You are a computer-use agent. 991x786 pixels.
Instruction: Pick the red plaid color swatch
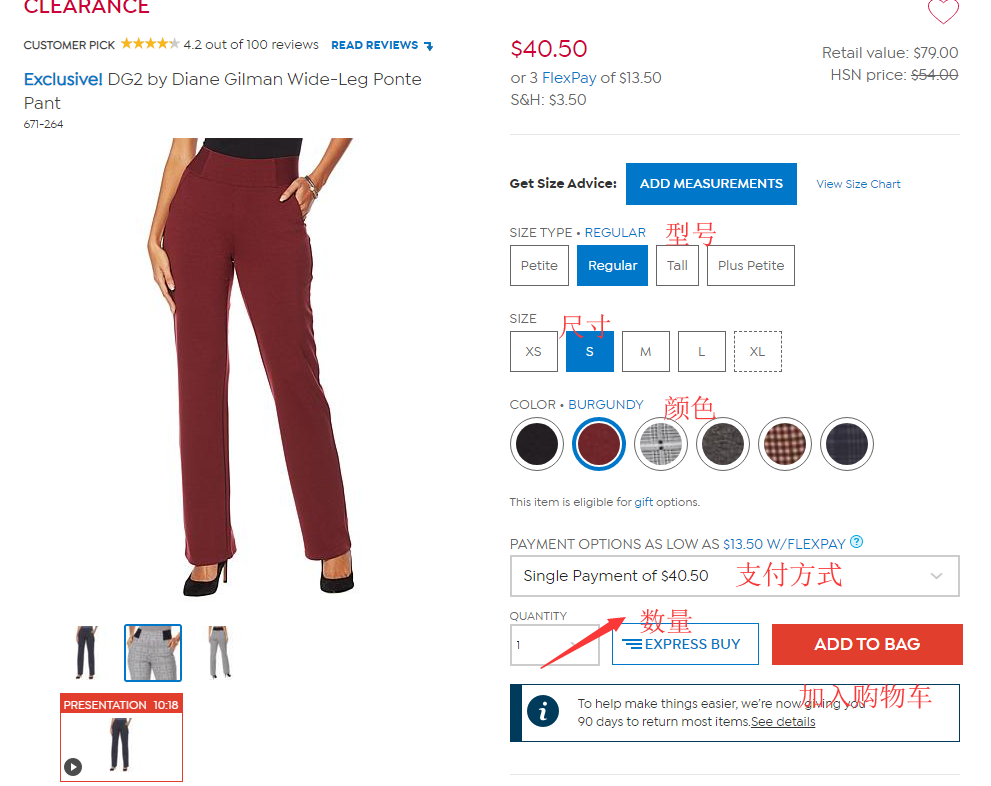point(784,444)
